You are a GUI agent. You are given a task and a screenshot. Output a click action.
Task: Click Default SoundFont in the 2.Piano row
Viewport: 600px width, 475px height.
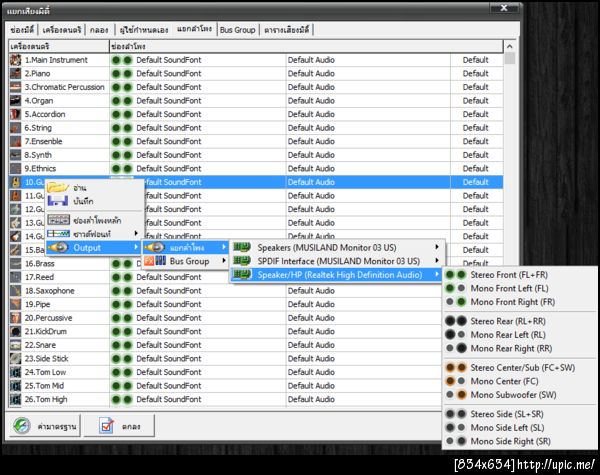tap(169, 73)
